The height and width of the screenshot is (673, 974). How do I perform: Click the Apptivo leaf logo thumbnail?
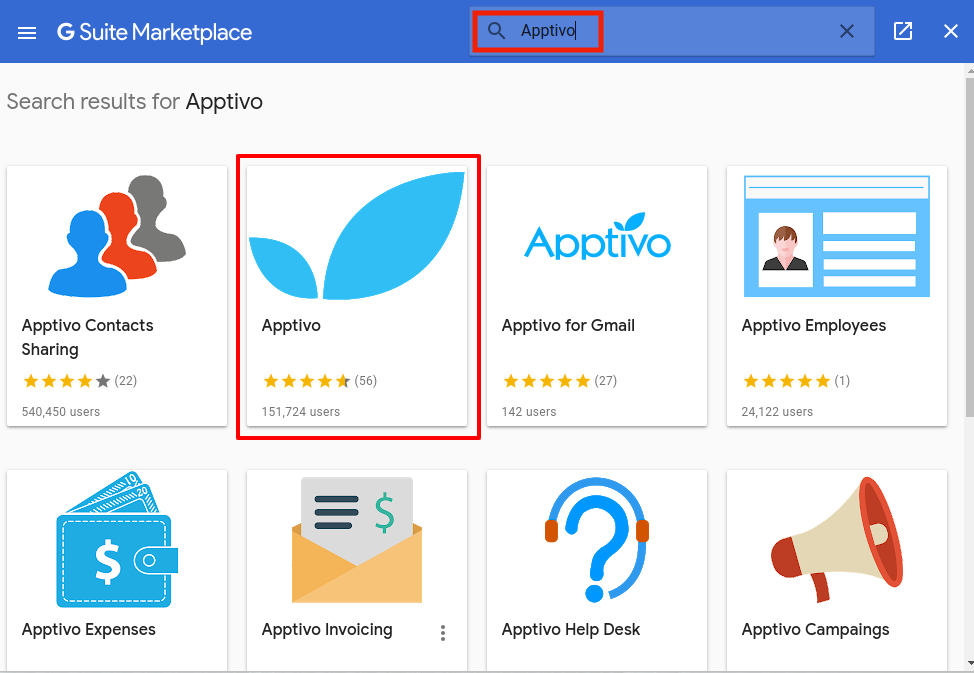[x=358, y=235]
